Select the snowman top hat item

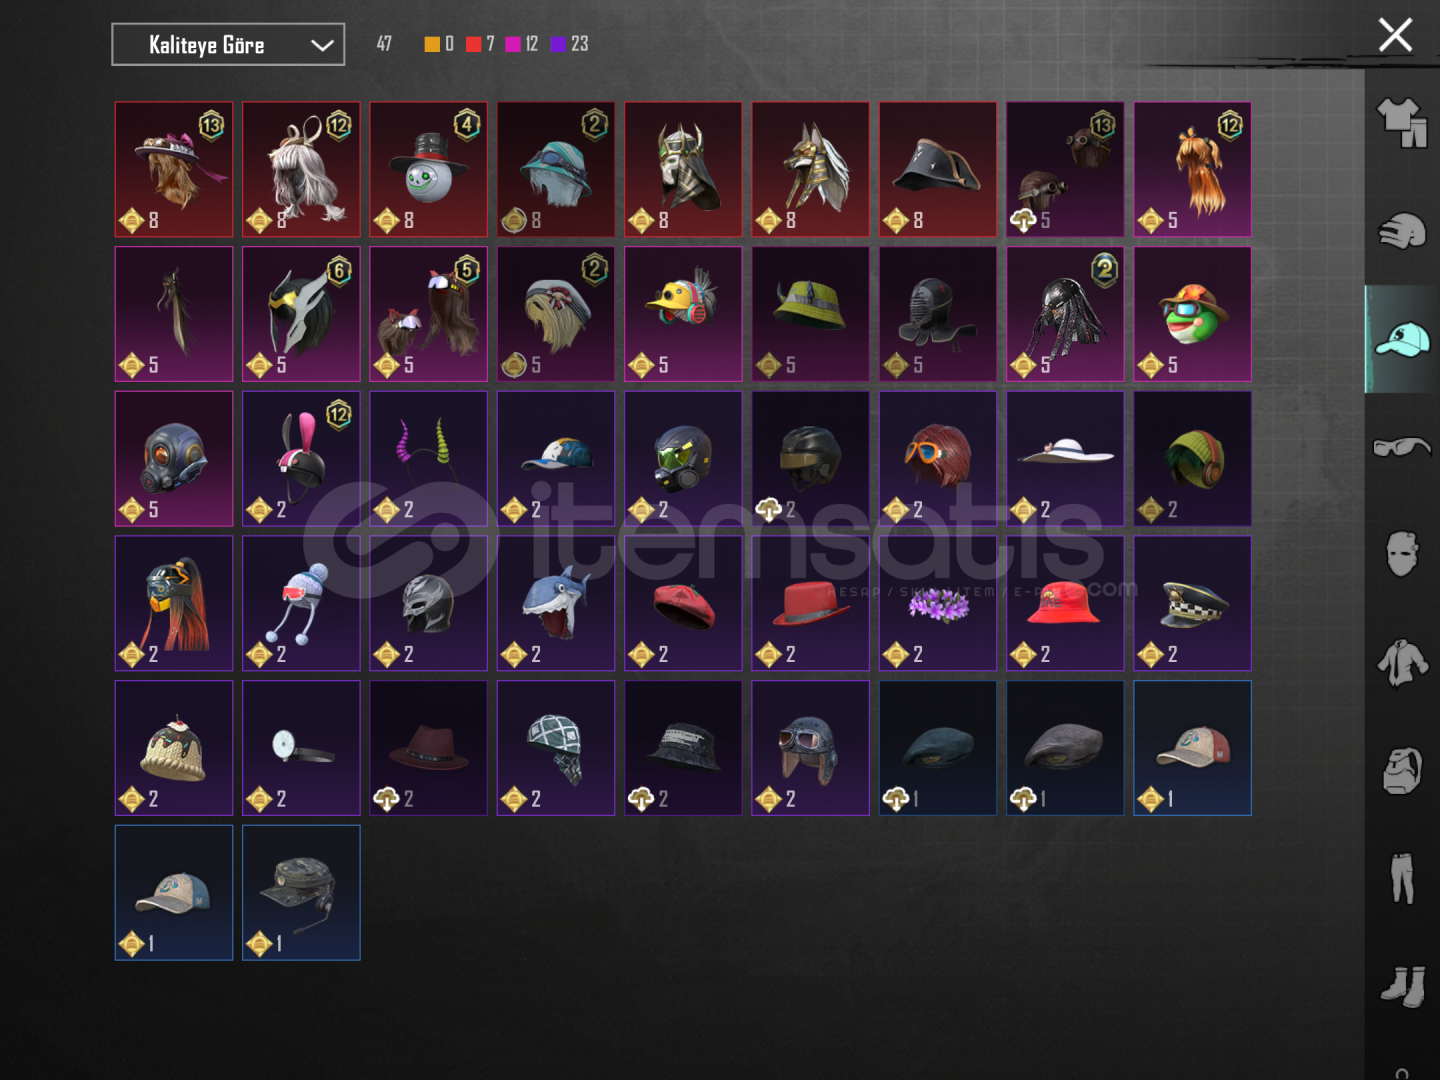click(428, 169)
